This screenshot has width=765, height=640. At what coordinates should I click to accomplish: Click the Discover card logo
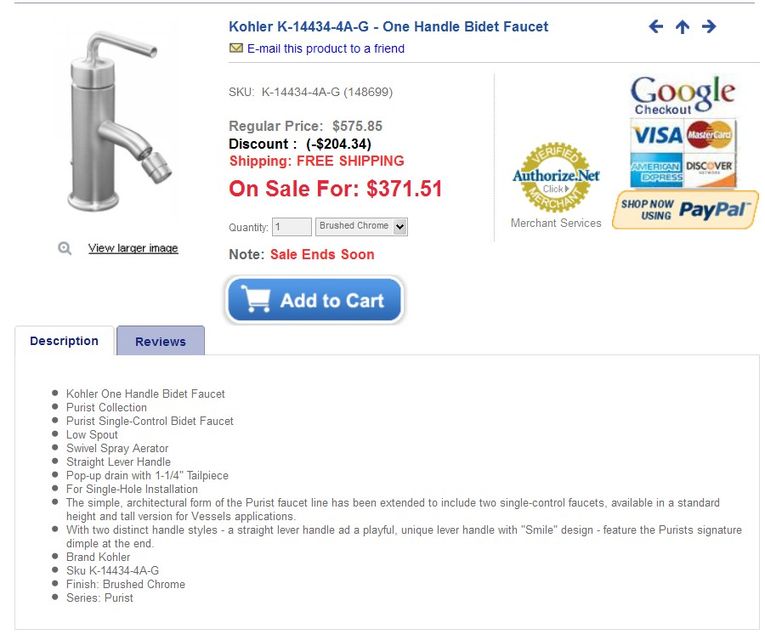click(x=710, y=170)
